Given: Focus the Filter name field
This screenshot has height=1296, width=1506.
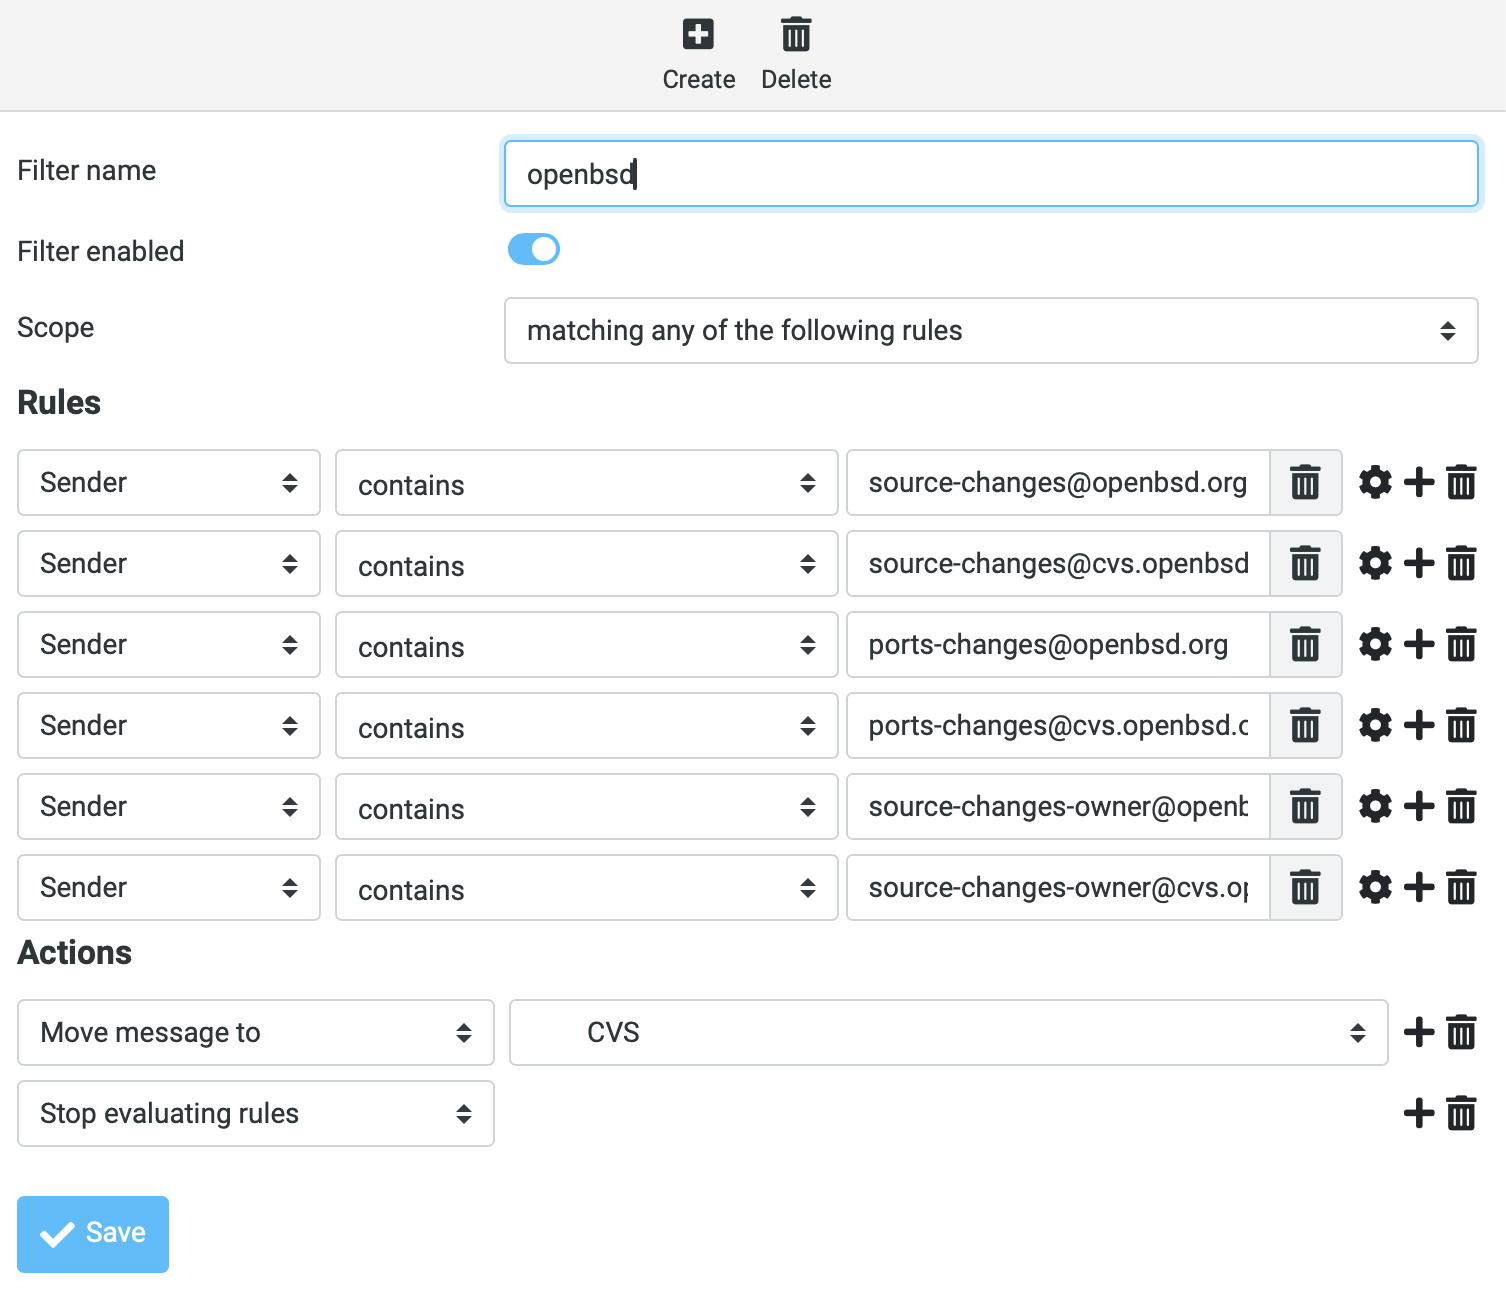Looking at the screenshot, I should point(991,174).
